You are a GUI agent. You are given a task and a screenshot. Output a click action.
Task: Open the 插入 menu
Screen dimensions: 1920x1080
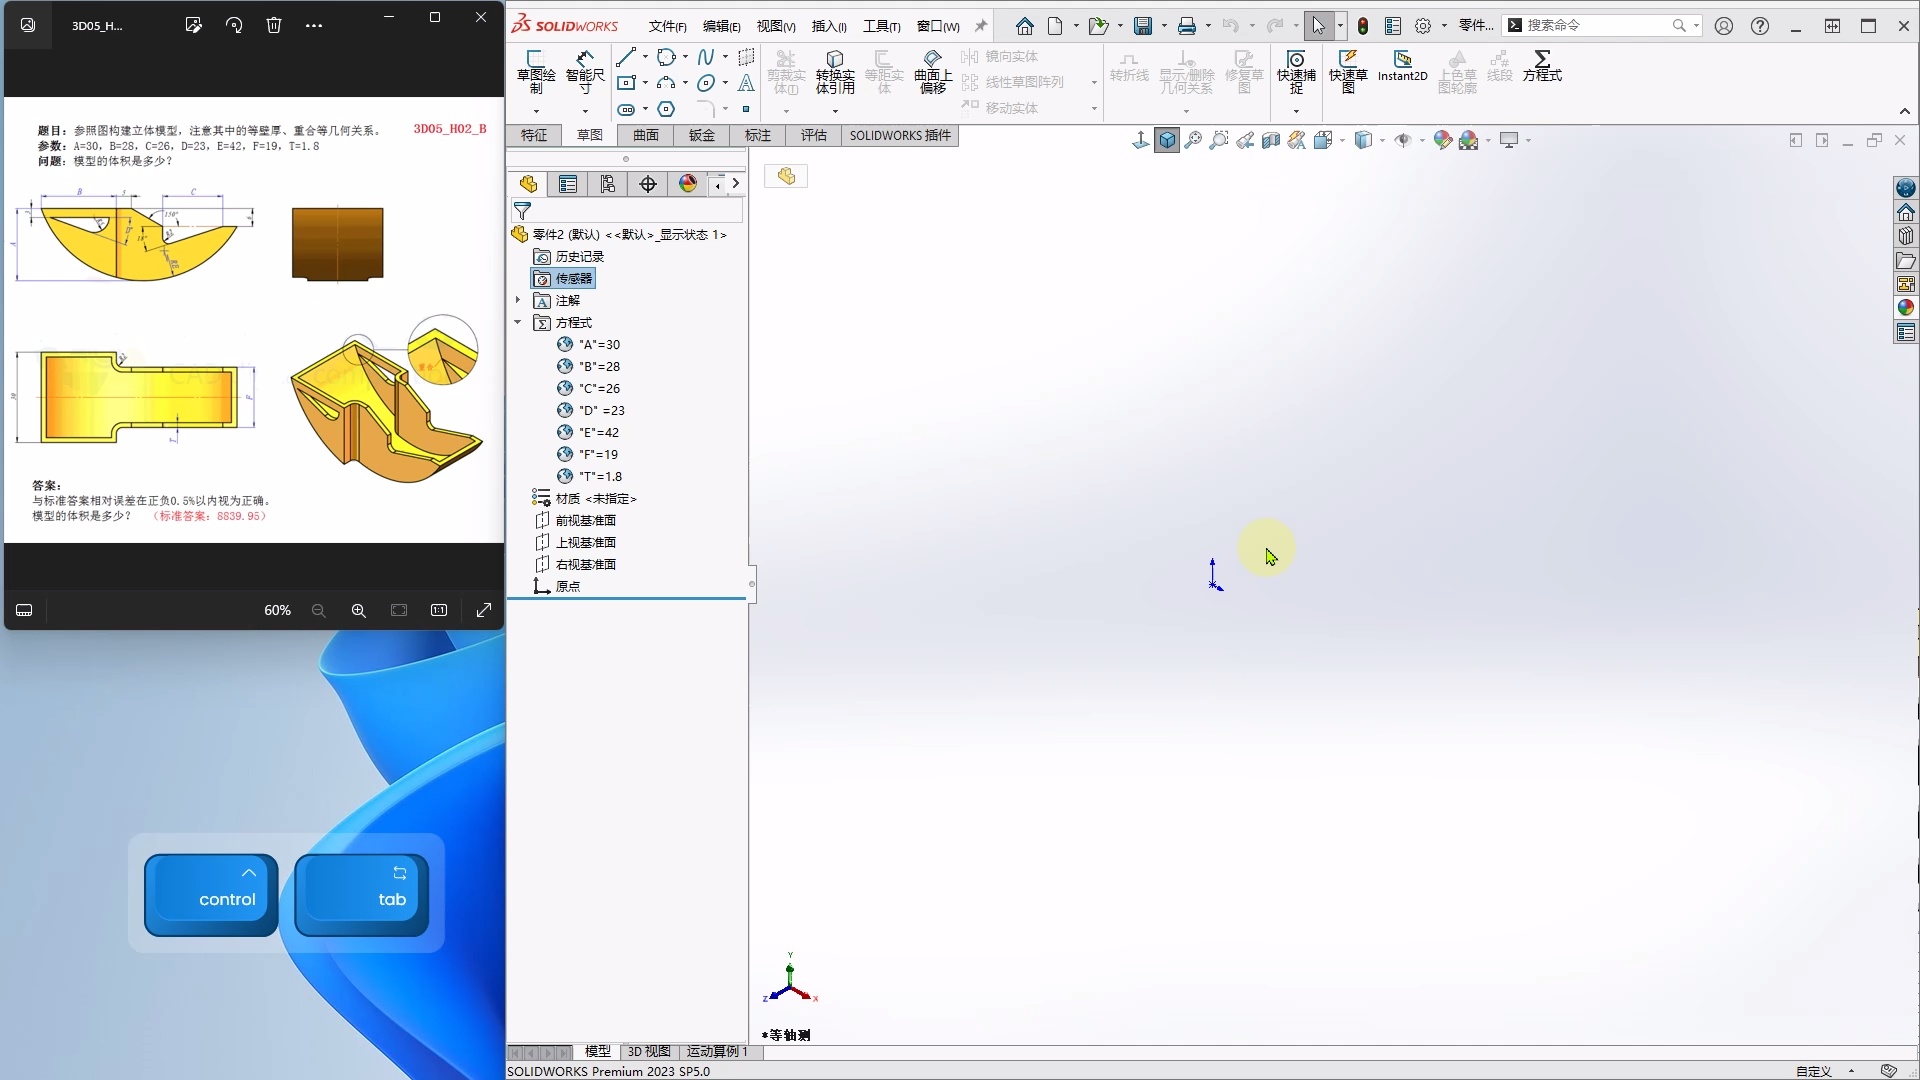tap(829, 26)
